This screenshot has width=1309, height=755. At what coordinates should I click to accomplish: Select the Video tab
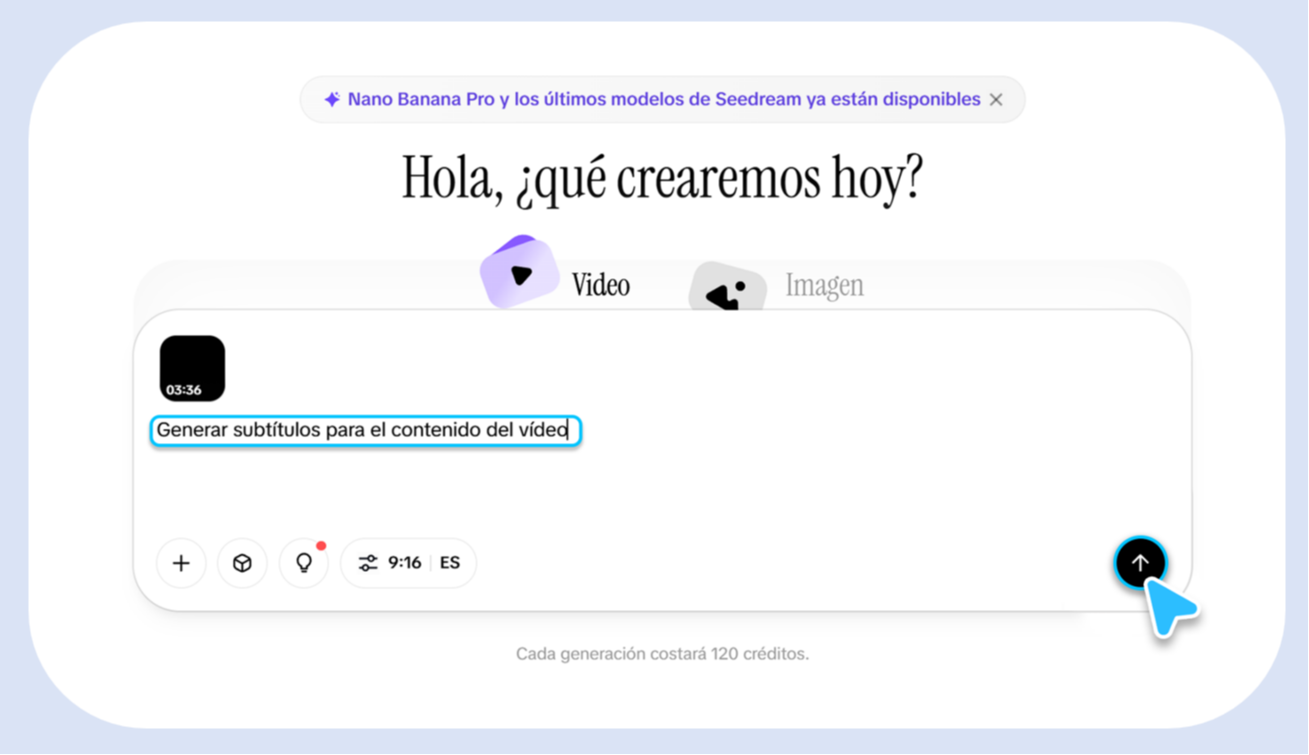(600, 285)
